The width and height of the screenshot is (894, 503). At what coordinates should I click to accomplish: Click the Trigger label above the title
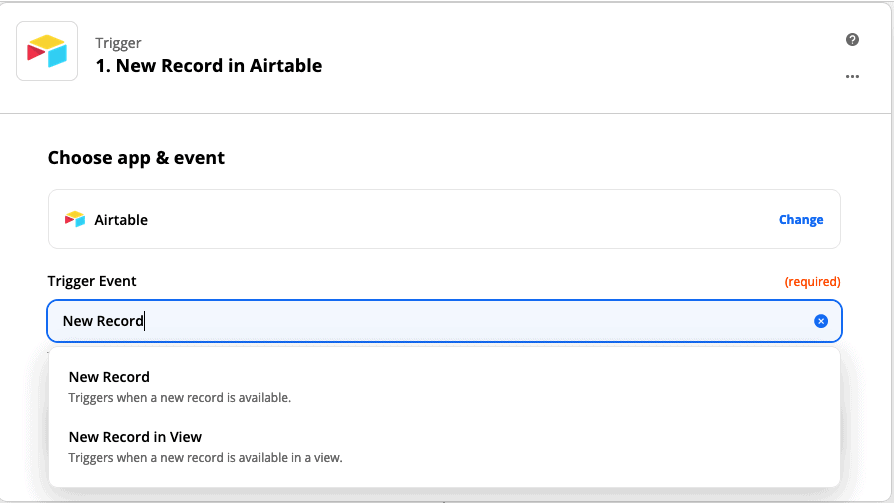(x=118, y=43)
